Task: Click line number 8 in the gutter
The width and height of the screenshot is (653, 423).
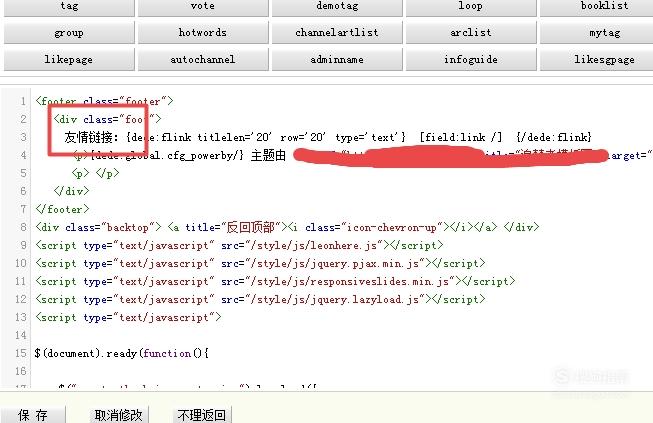Action: click(23, 227)
